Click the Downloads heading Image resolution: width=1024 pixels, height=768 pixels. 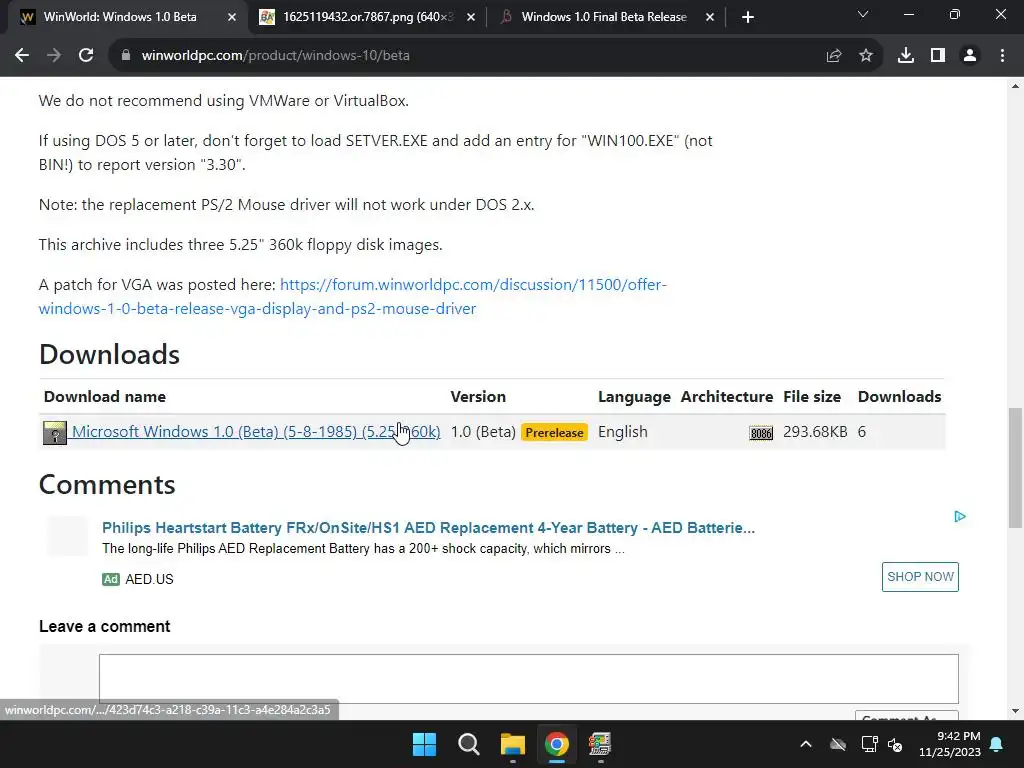click(109, 354)
